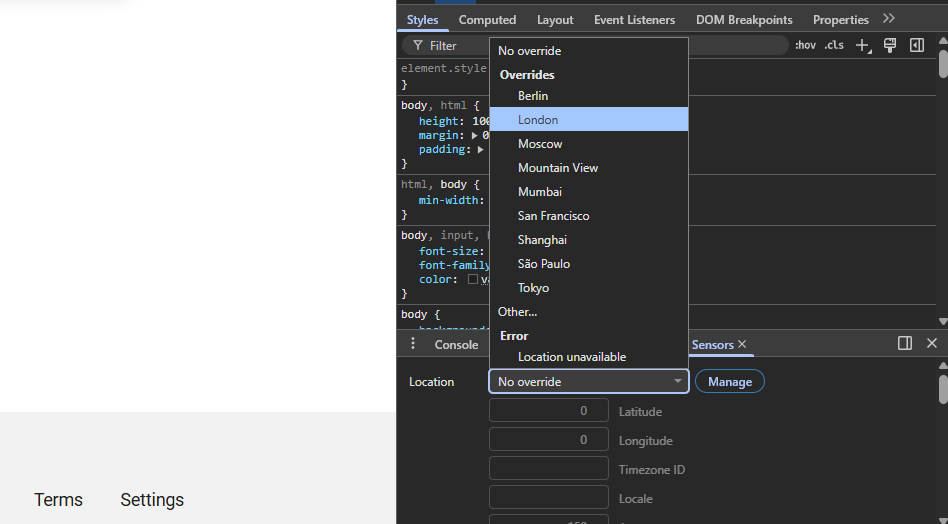Pick No override at top of list
Screen dimensions: 948x524
click(x=588, y=51)
